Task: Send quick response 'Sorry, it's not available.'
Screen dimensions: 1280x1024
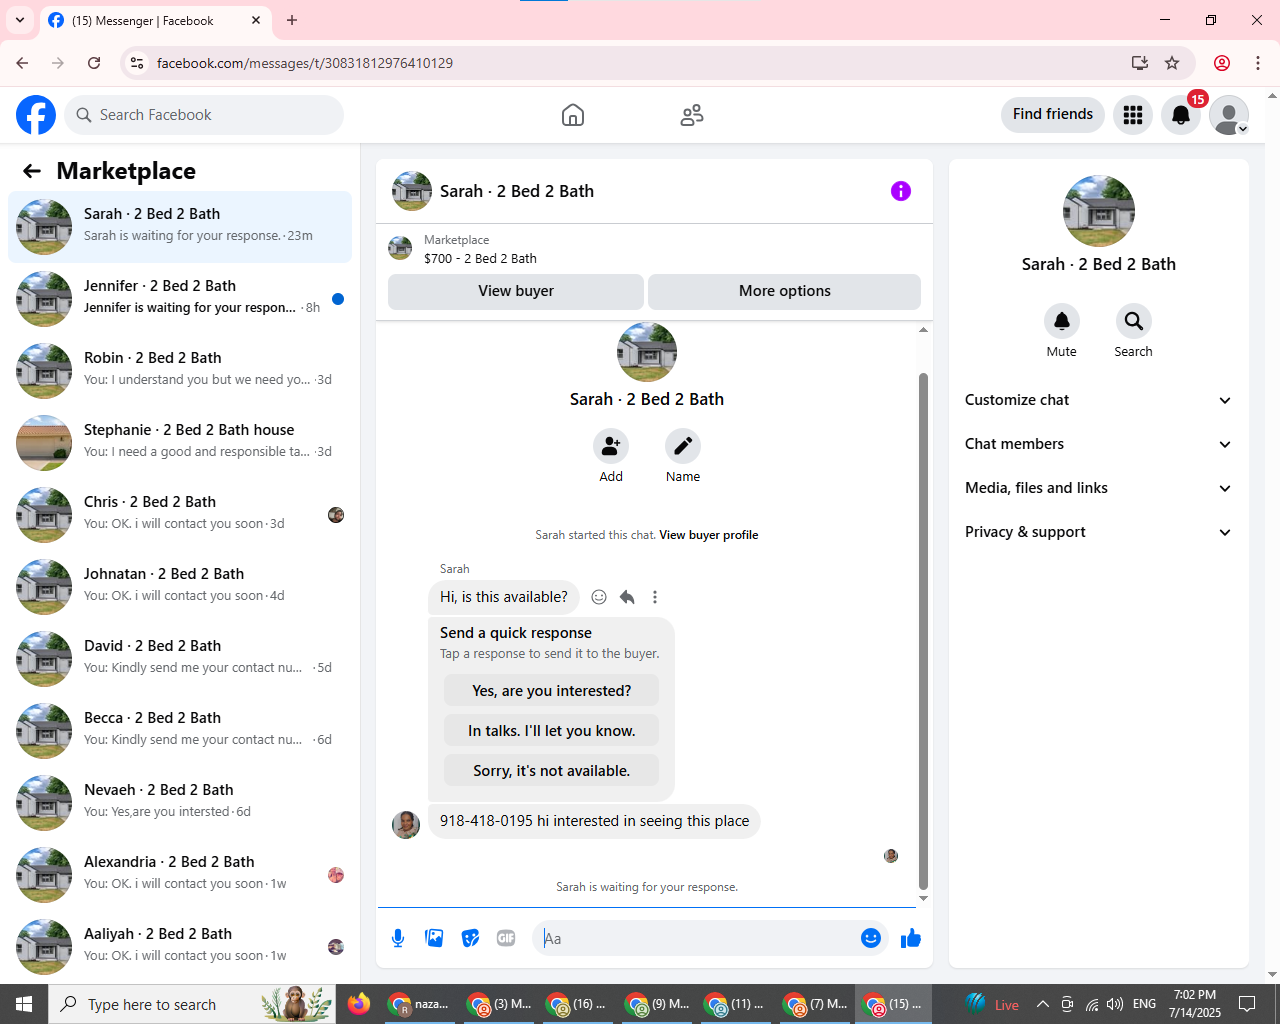Action: (552, 771)
